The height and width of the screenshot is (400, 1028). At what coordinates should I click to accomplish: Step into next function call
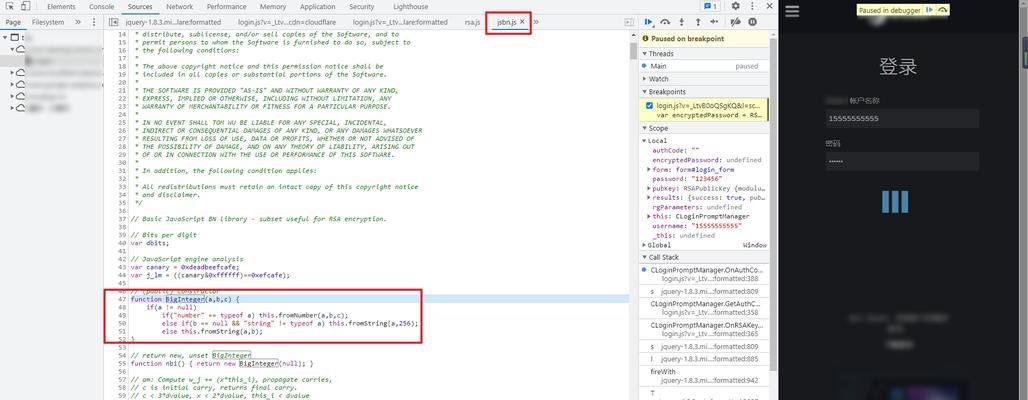(682, 22)
